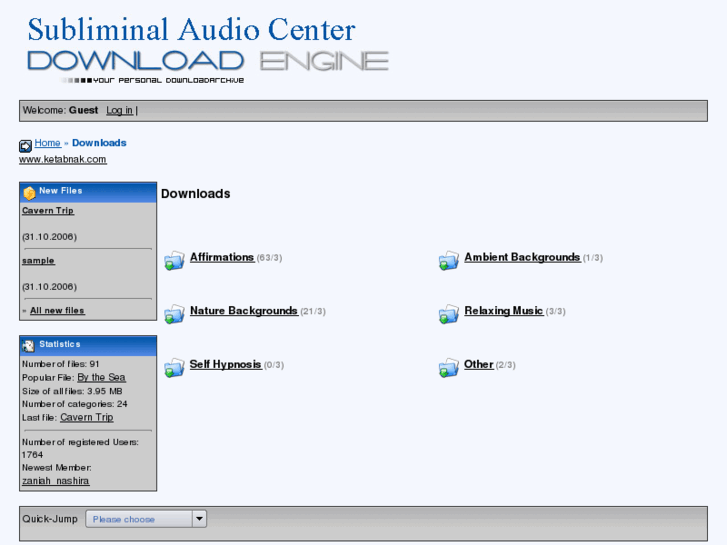View newest member zaniah_nashira profile
Screen dimensions: 727x545
coord(56,481)
